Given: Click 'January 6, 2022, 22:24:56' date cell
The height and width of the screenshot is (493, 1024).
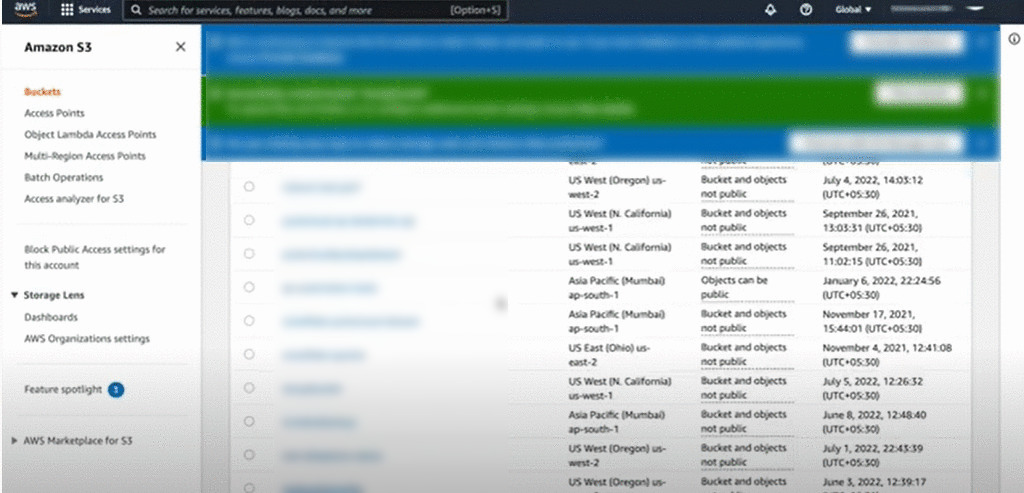Looking at the screenshot, I should point(881,288).
